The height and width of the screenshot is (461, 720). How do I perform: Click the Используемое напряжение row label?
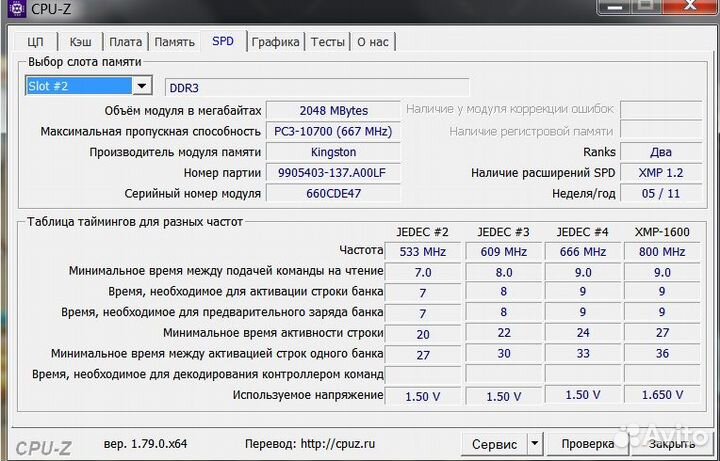tap(308, 395)
